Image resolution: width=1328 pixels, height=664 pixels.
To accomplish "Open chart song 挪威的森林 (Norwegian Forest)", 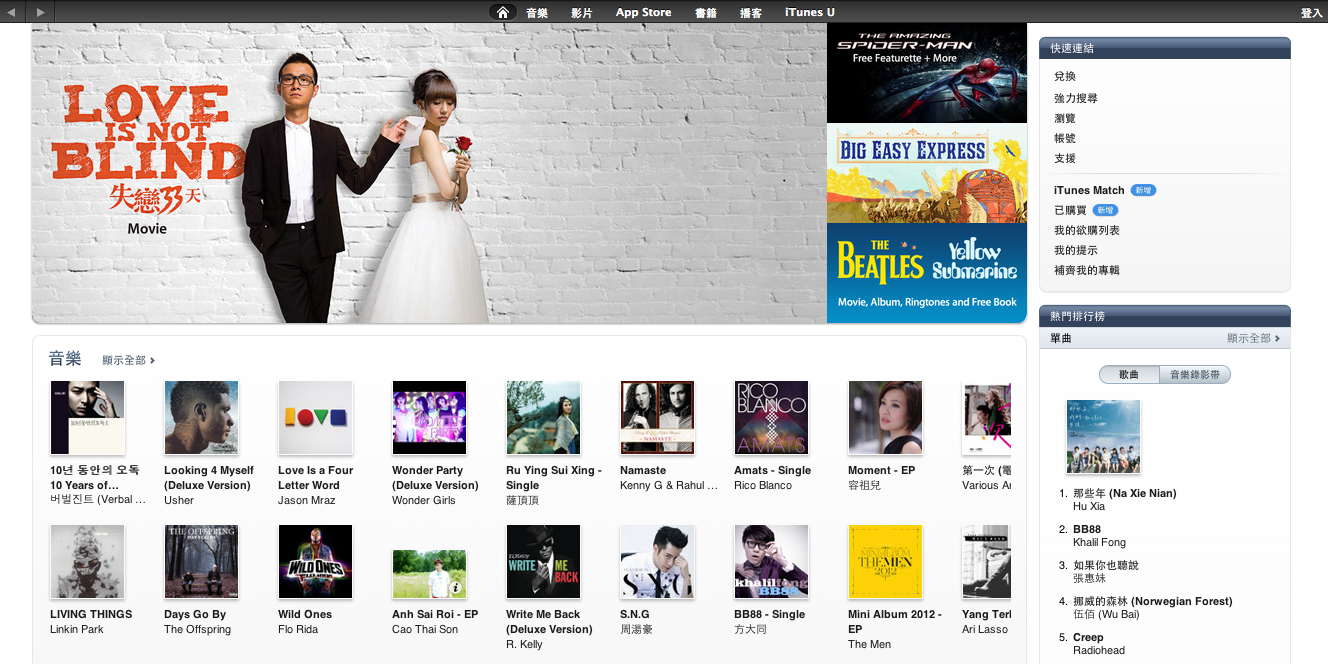I will (x=1152, y=601).
